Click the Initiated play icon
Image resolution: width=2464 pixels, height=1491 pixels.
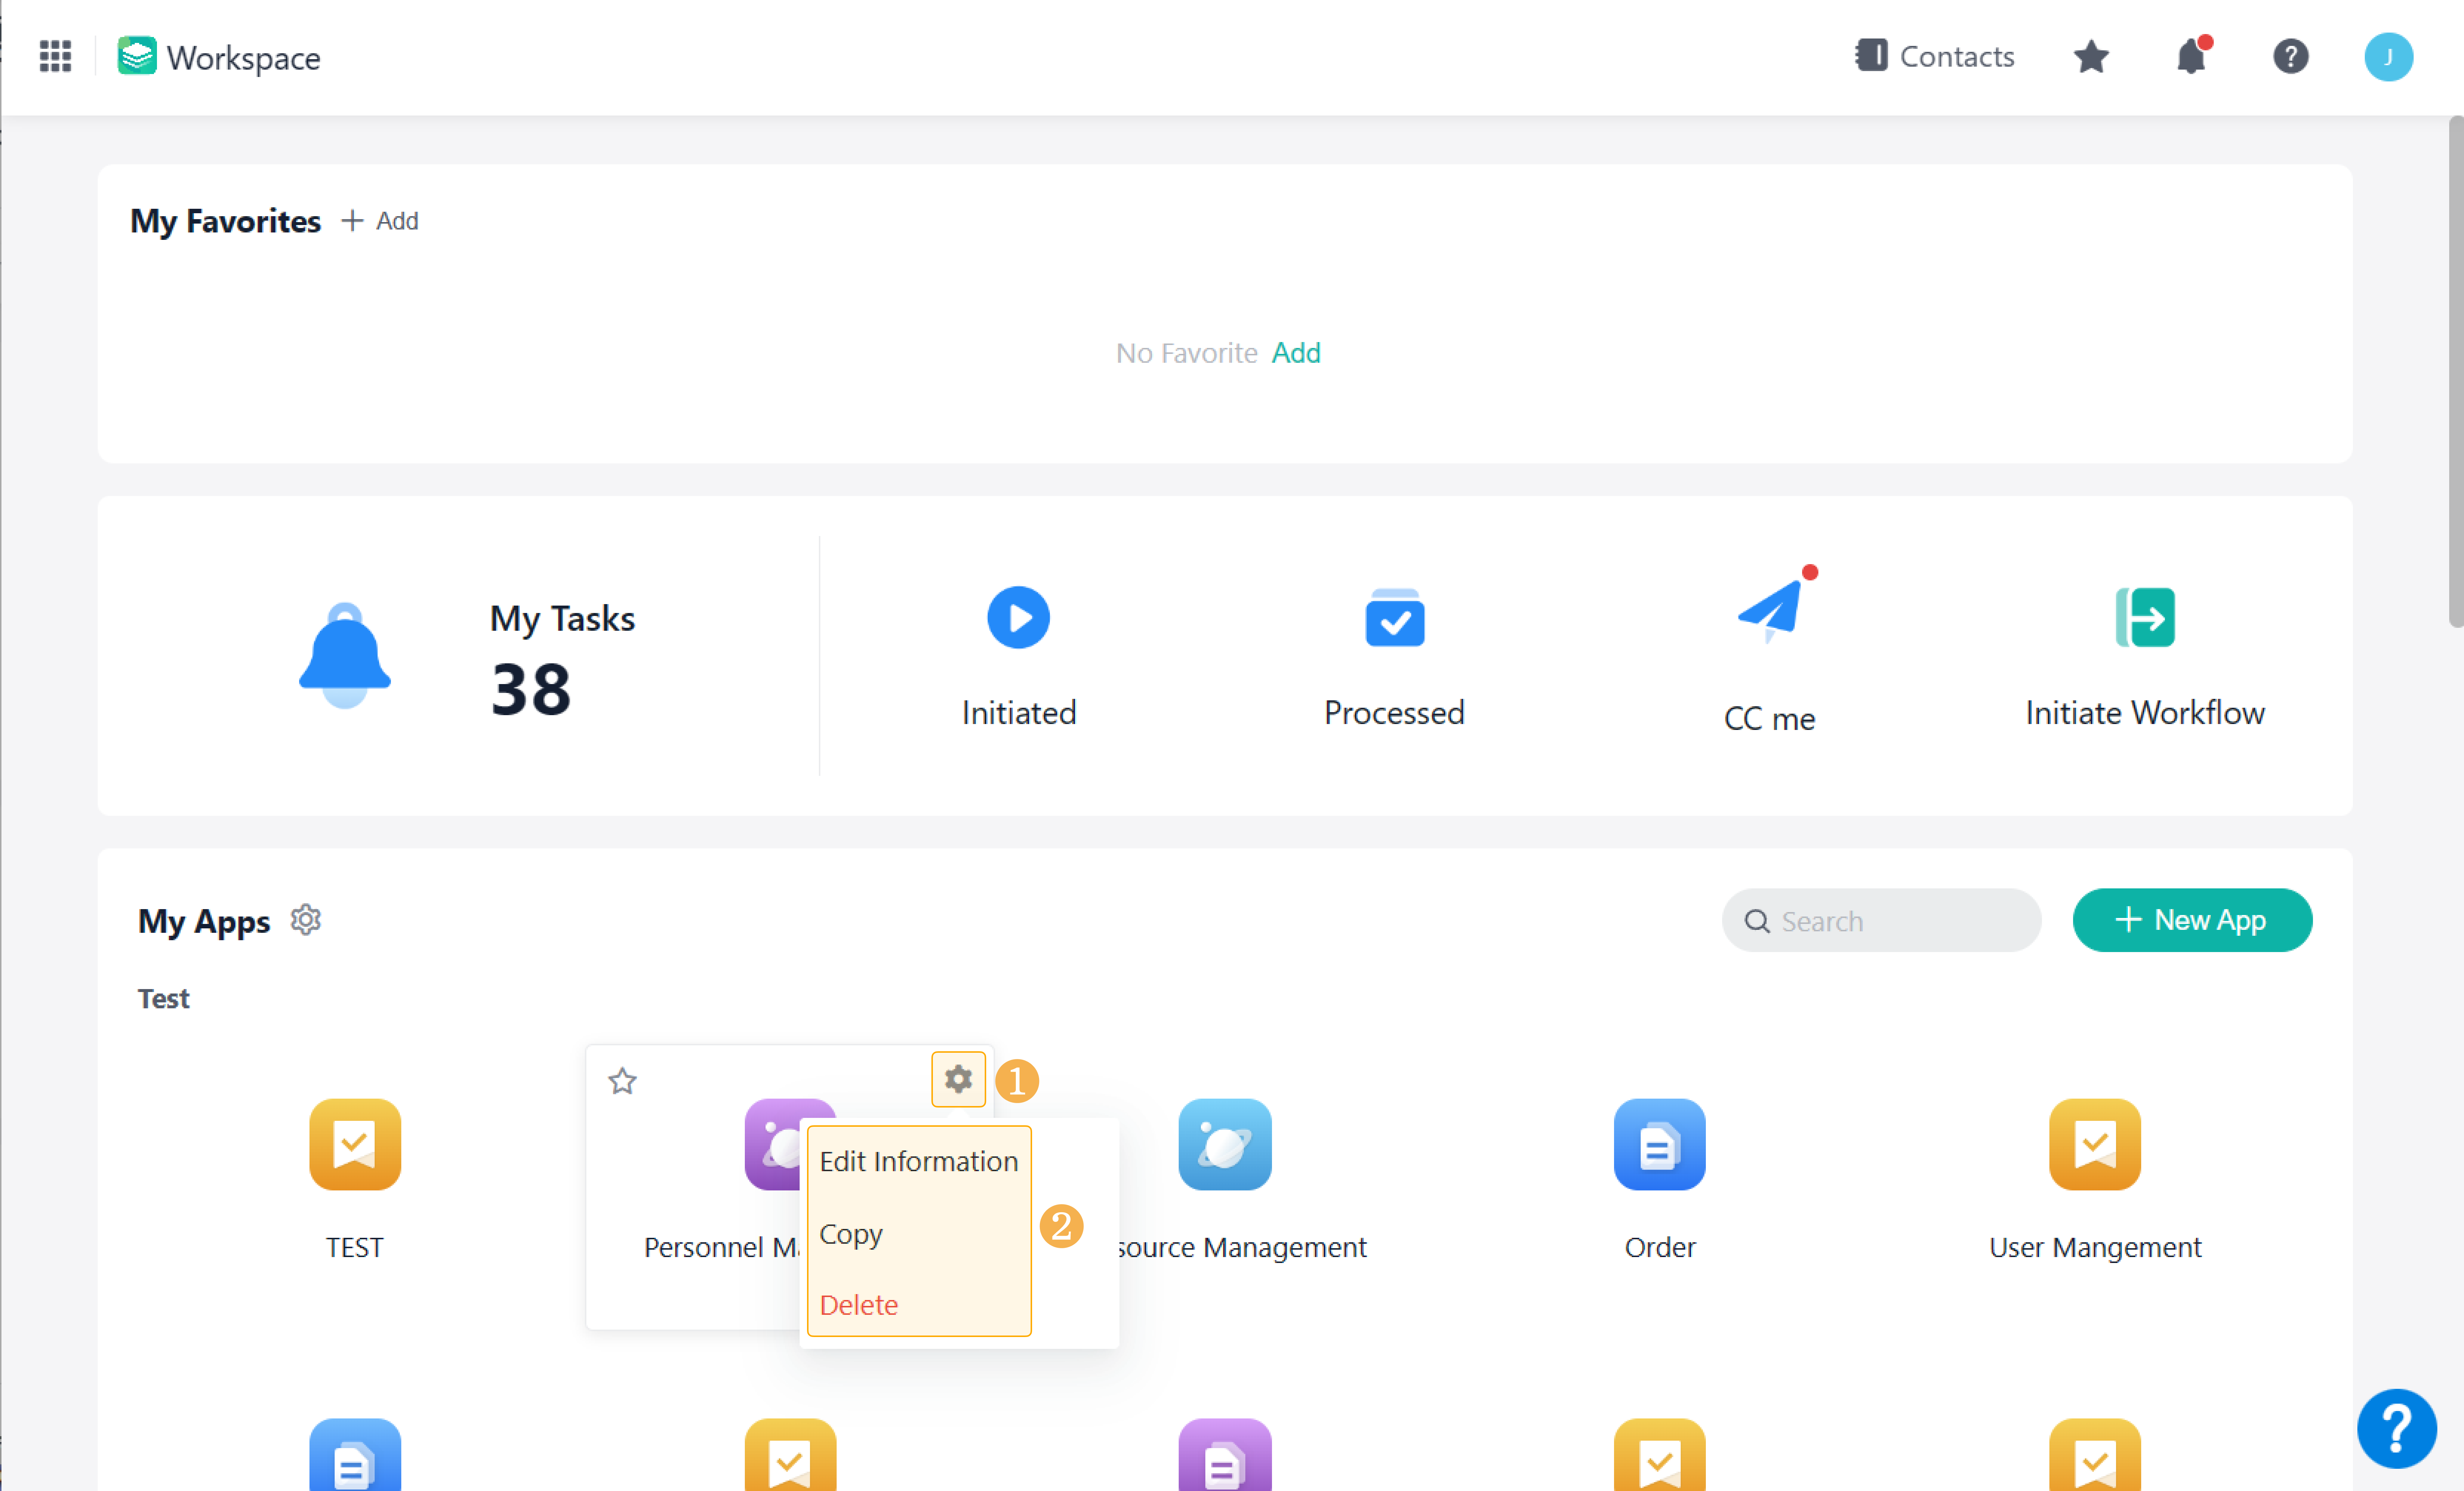click(1018, 617)
